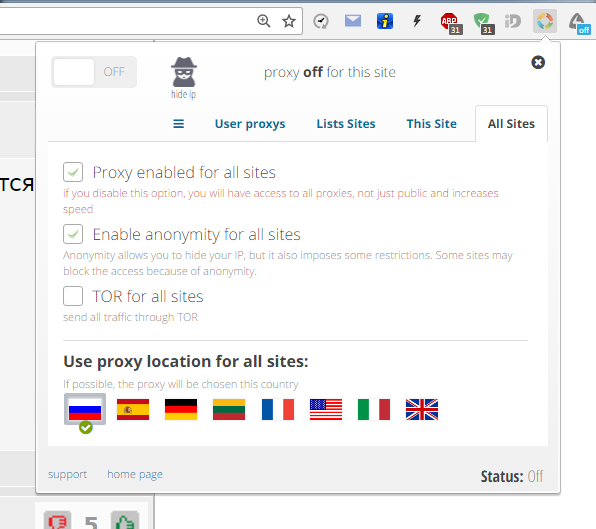Viewport: 596px width, 529px height.
Task: Open the green shield extension icon
Action: (x=483, y=23)
